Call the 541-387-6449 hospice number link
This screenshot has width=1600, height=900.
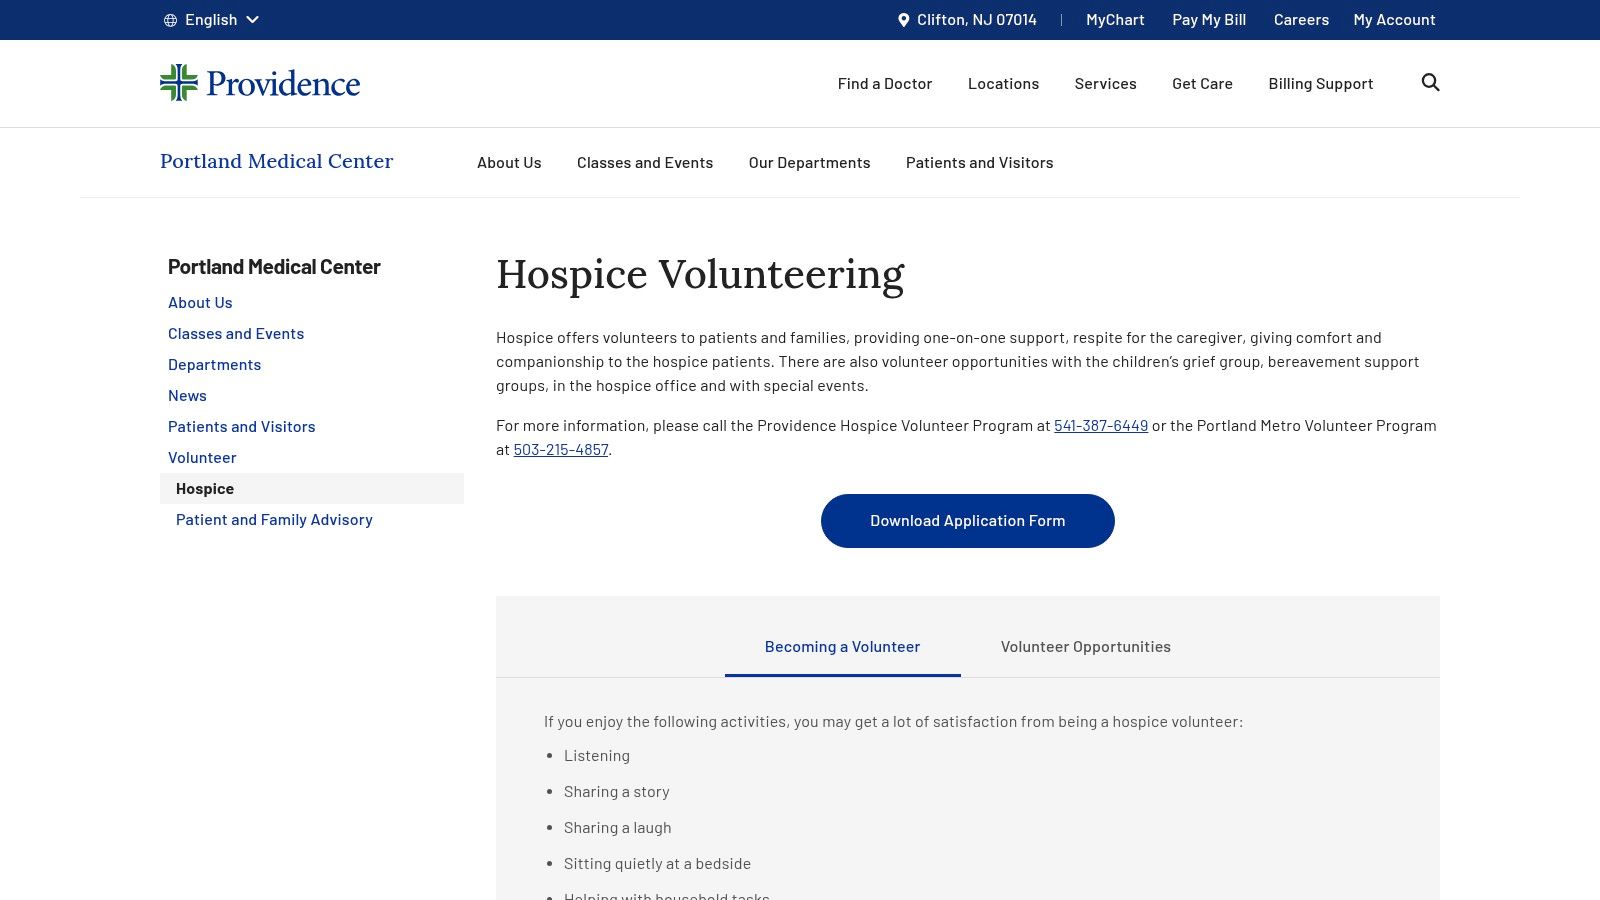coord(1100,425)
